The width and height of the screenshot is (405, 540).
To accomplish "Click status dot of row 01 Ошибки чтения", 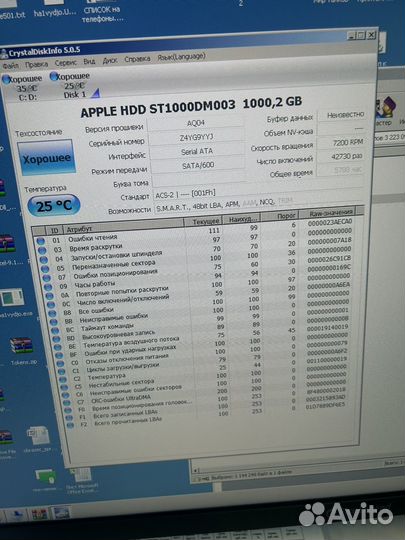I will (41, 241).
